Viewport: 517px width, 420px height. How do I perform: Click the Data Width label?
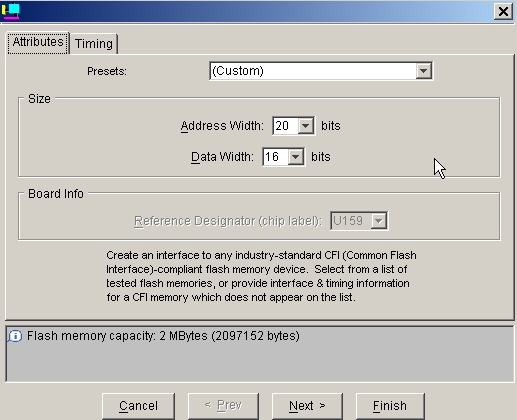tap(222, 157)
